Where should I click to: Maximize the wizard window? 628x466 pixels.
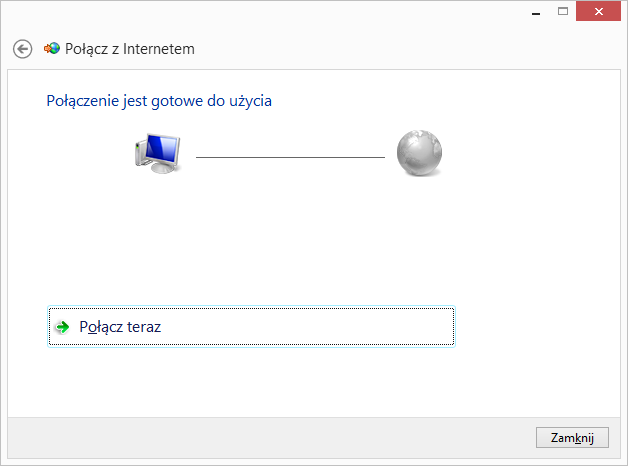[x=562, y=11]
